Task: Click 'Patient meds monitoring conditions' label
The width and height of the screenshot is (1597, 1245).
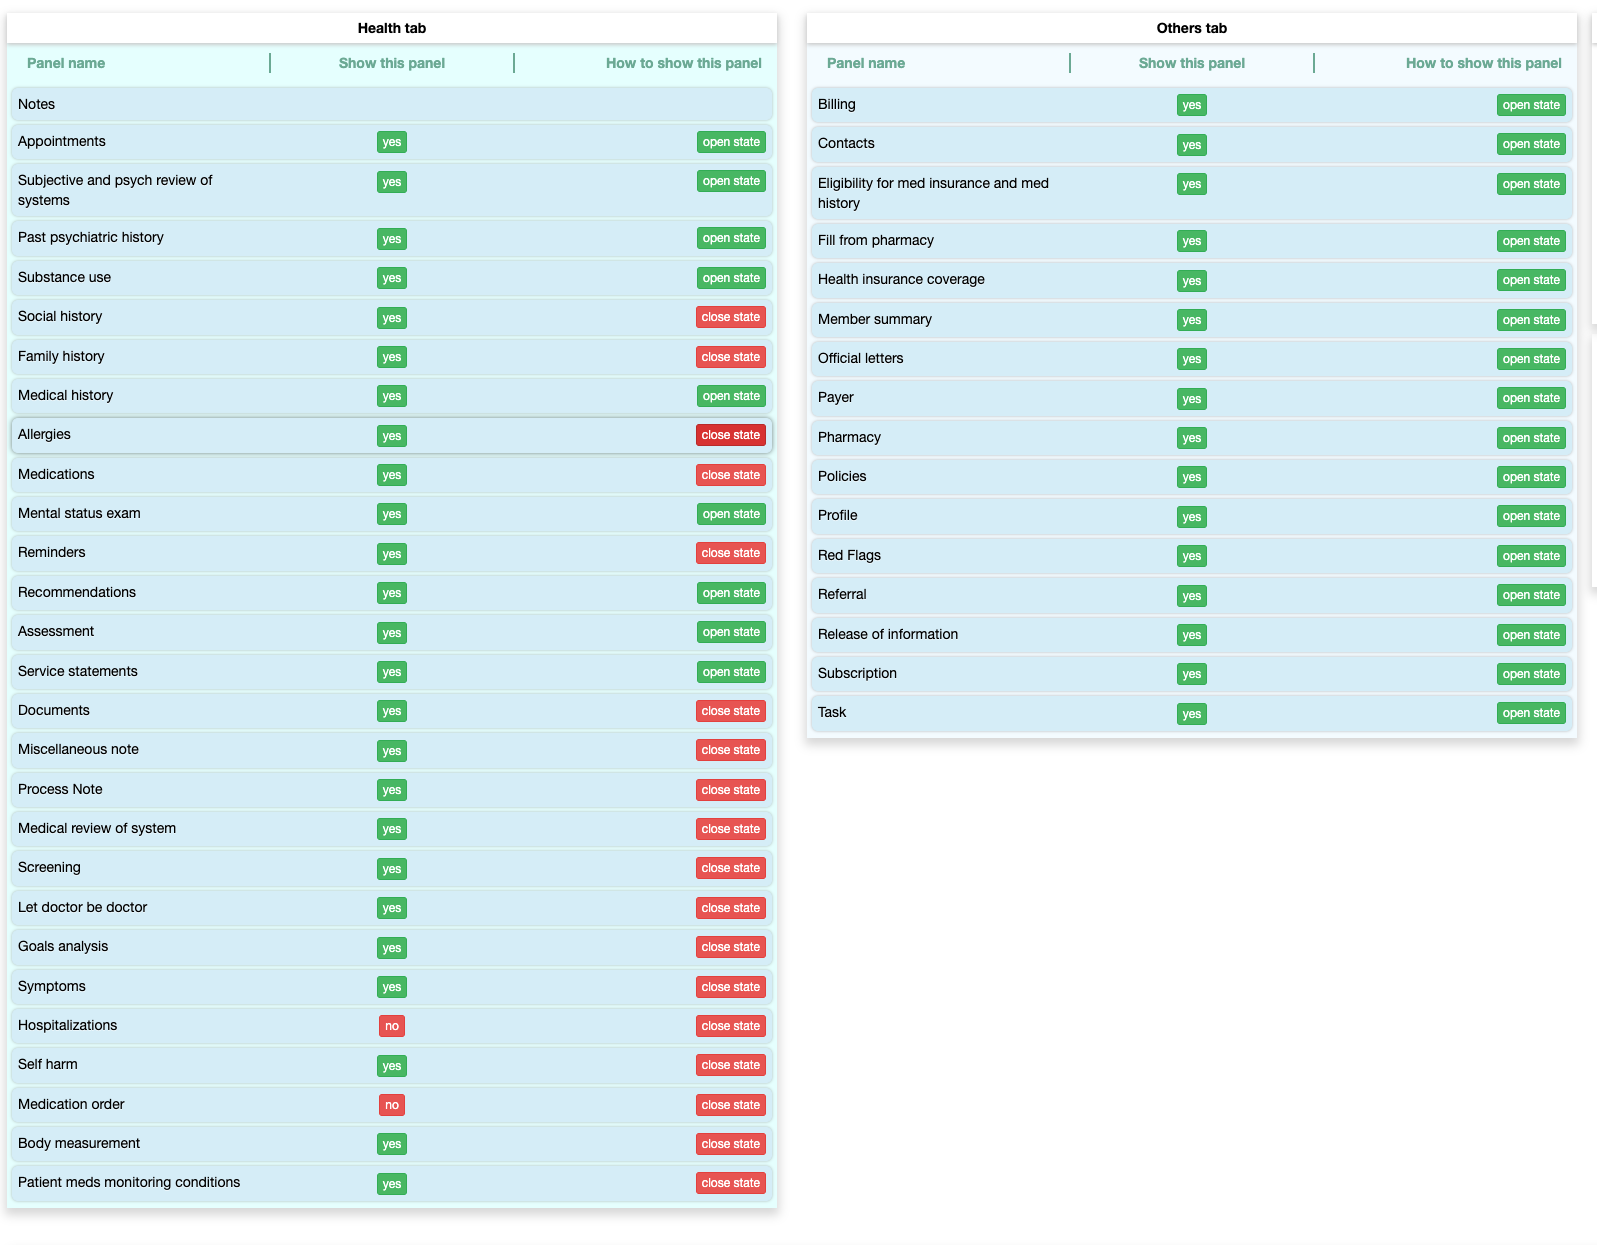Action: (129, 1182)
